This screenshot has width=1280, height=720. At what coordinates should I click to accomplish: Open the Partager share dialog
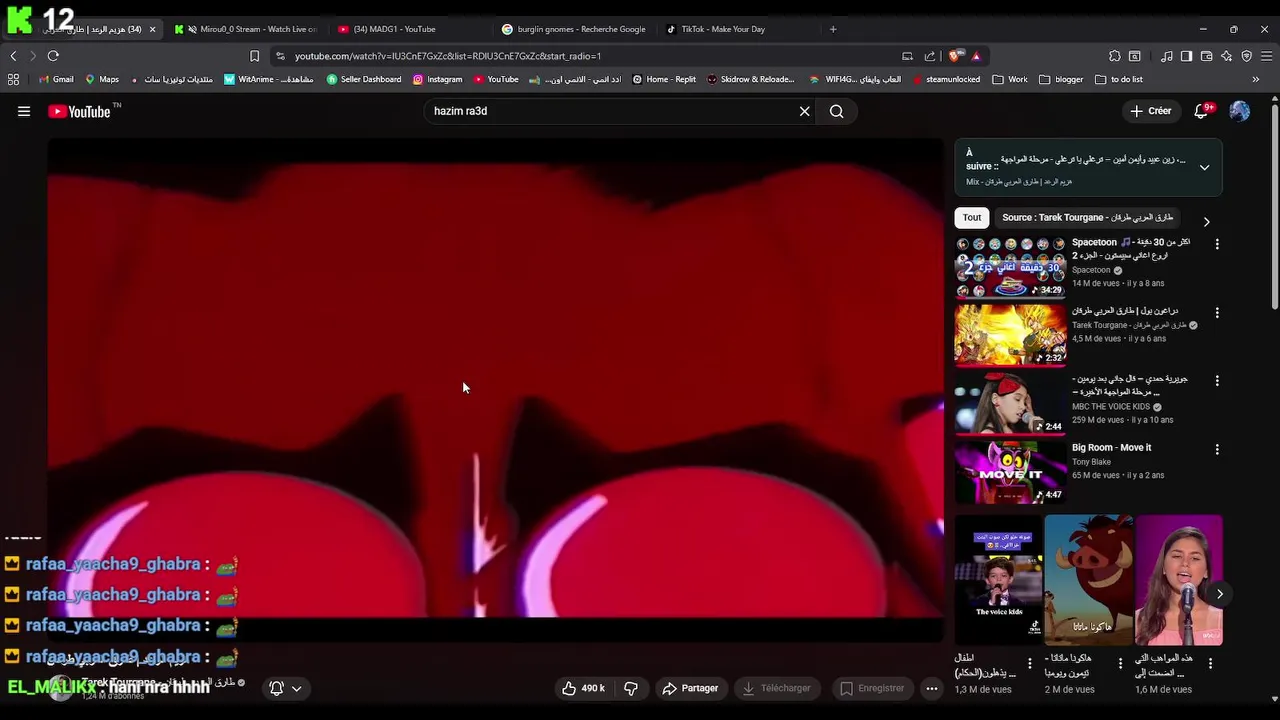690,688
